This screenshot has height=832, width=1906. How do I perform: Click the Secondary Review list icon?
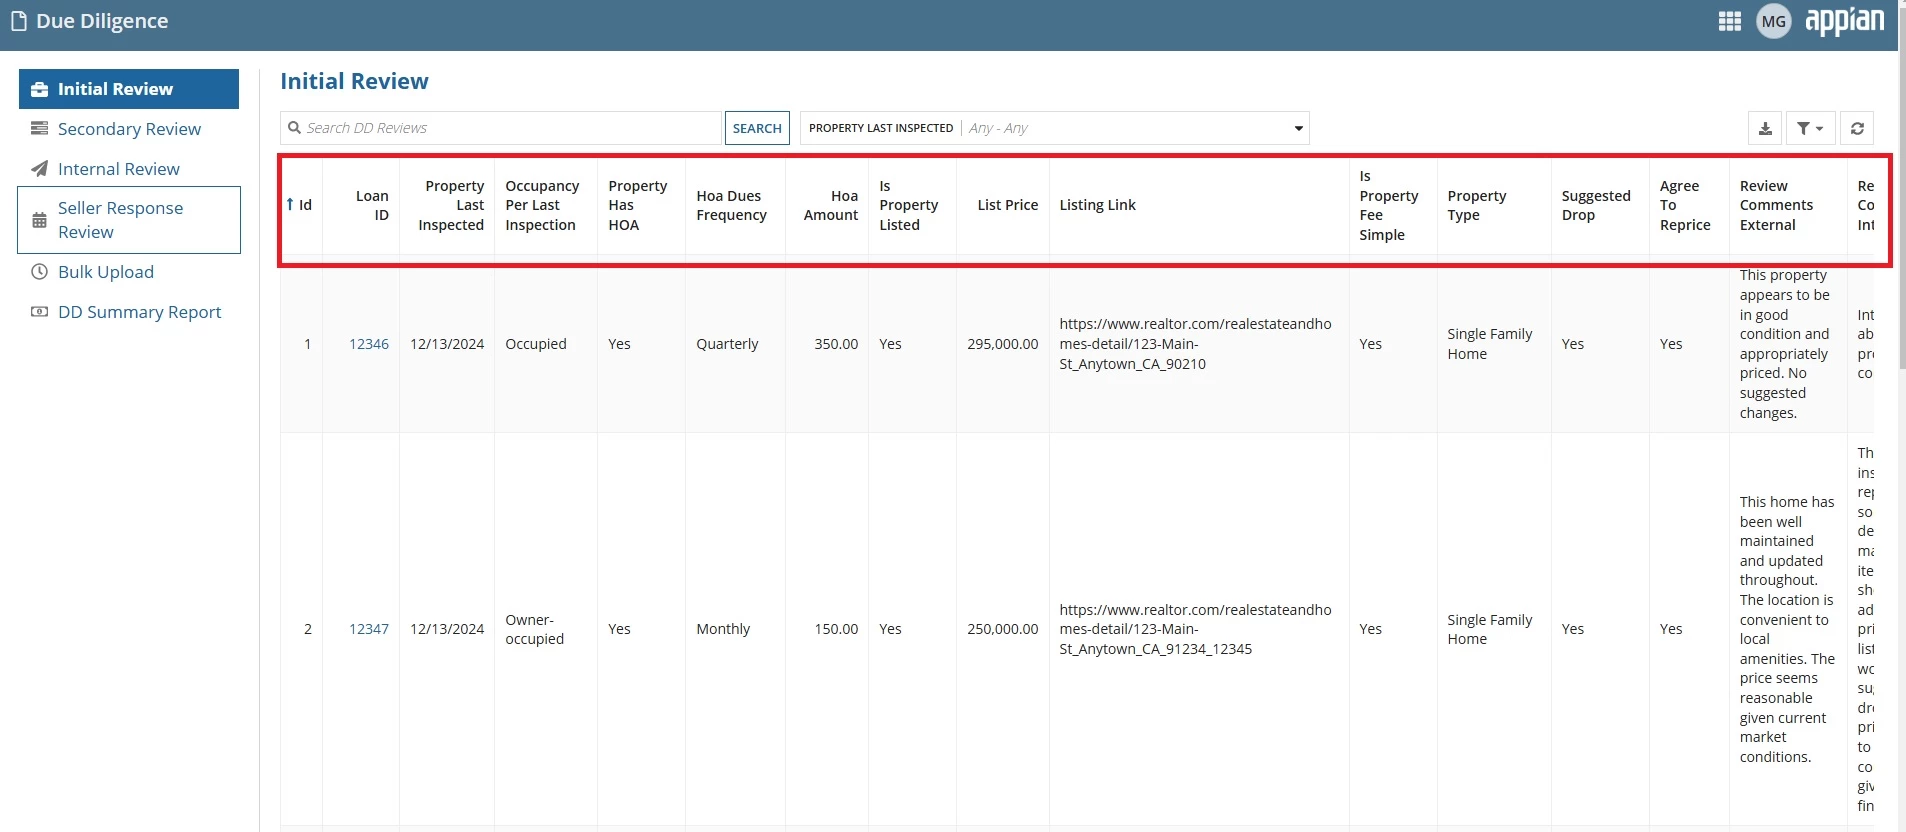39,129
